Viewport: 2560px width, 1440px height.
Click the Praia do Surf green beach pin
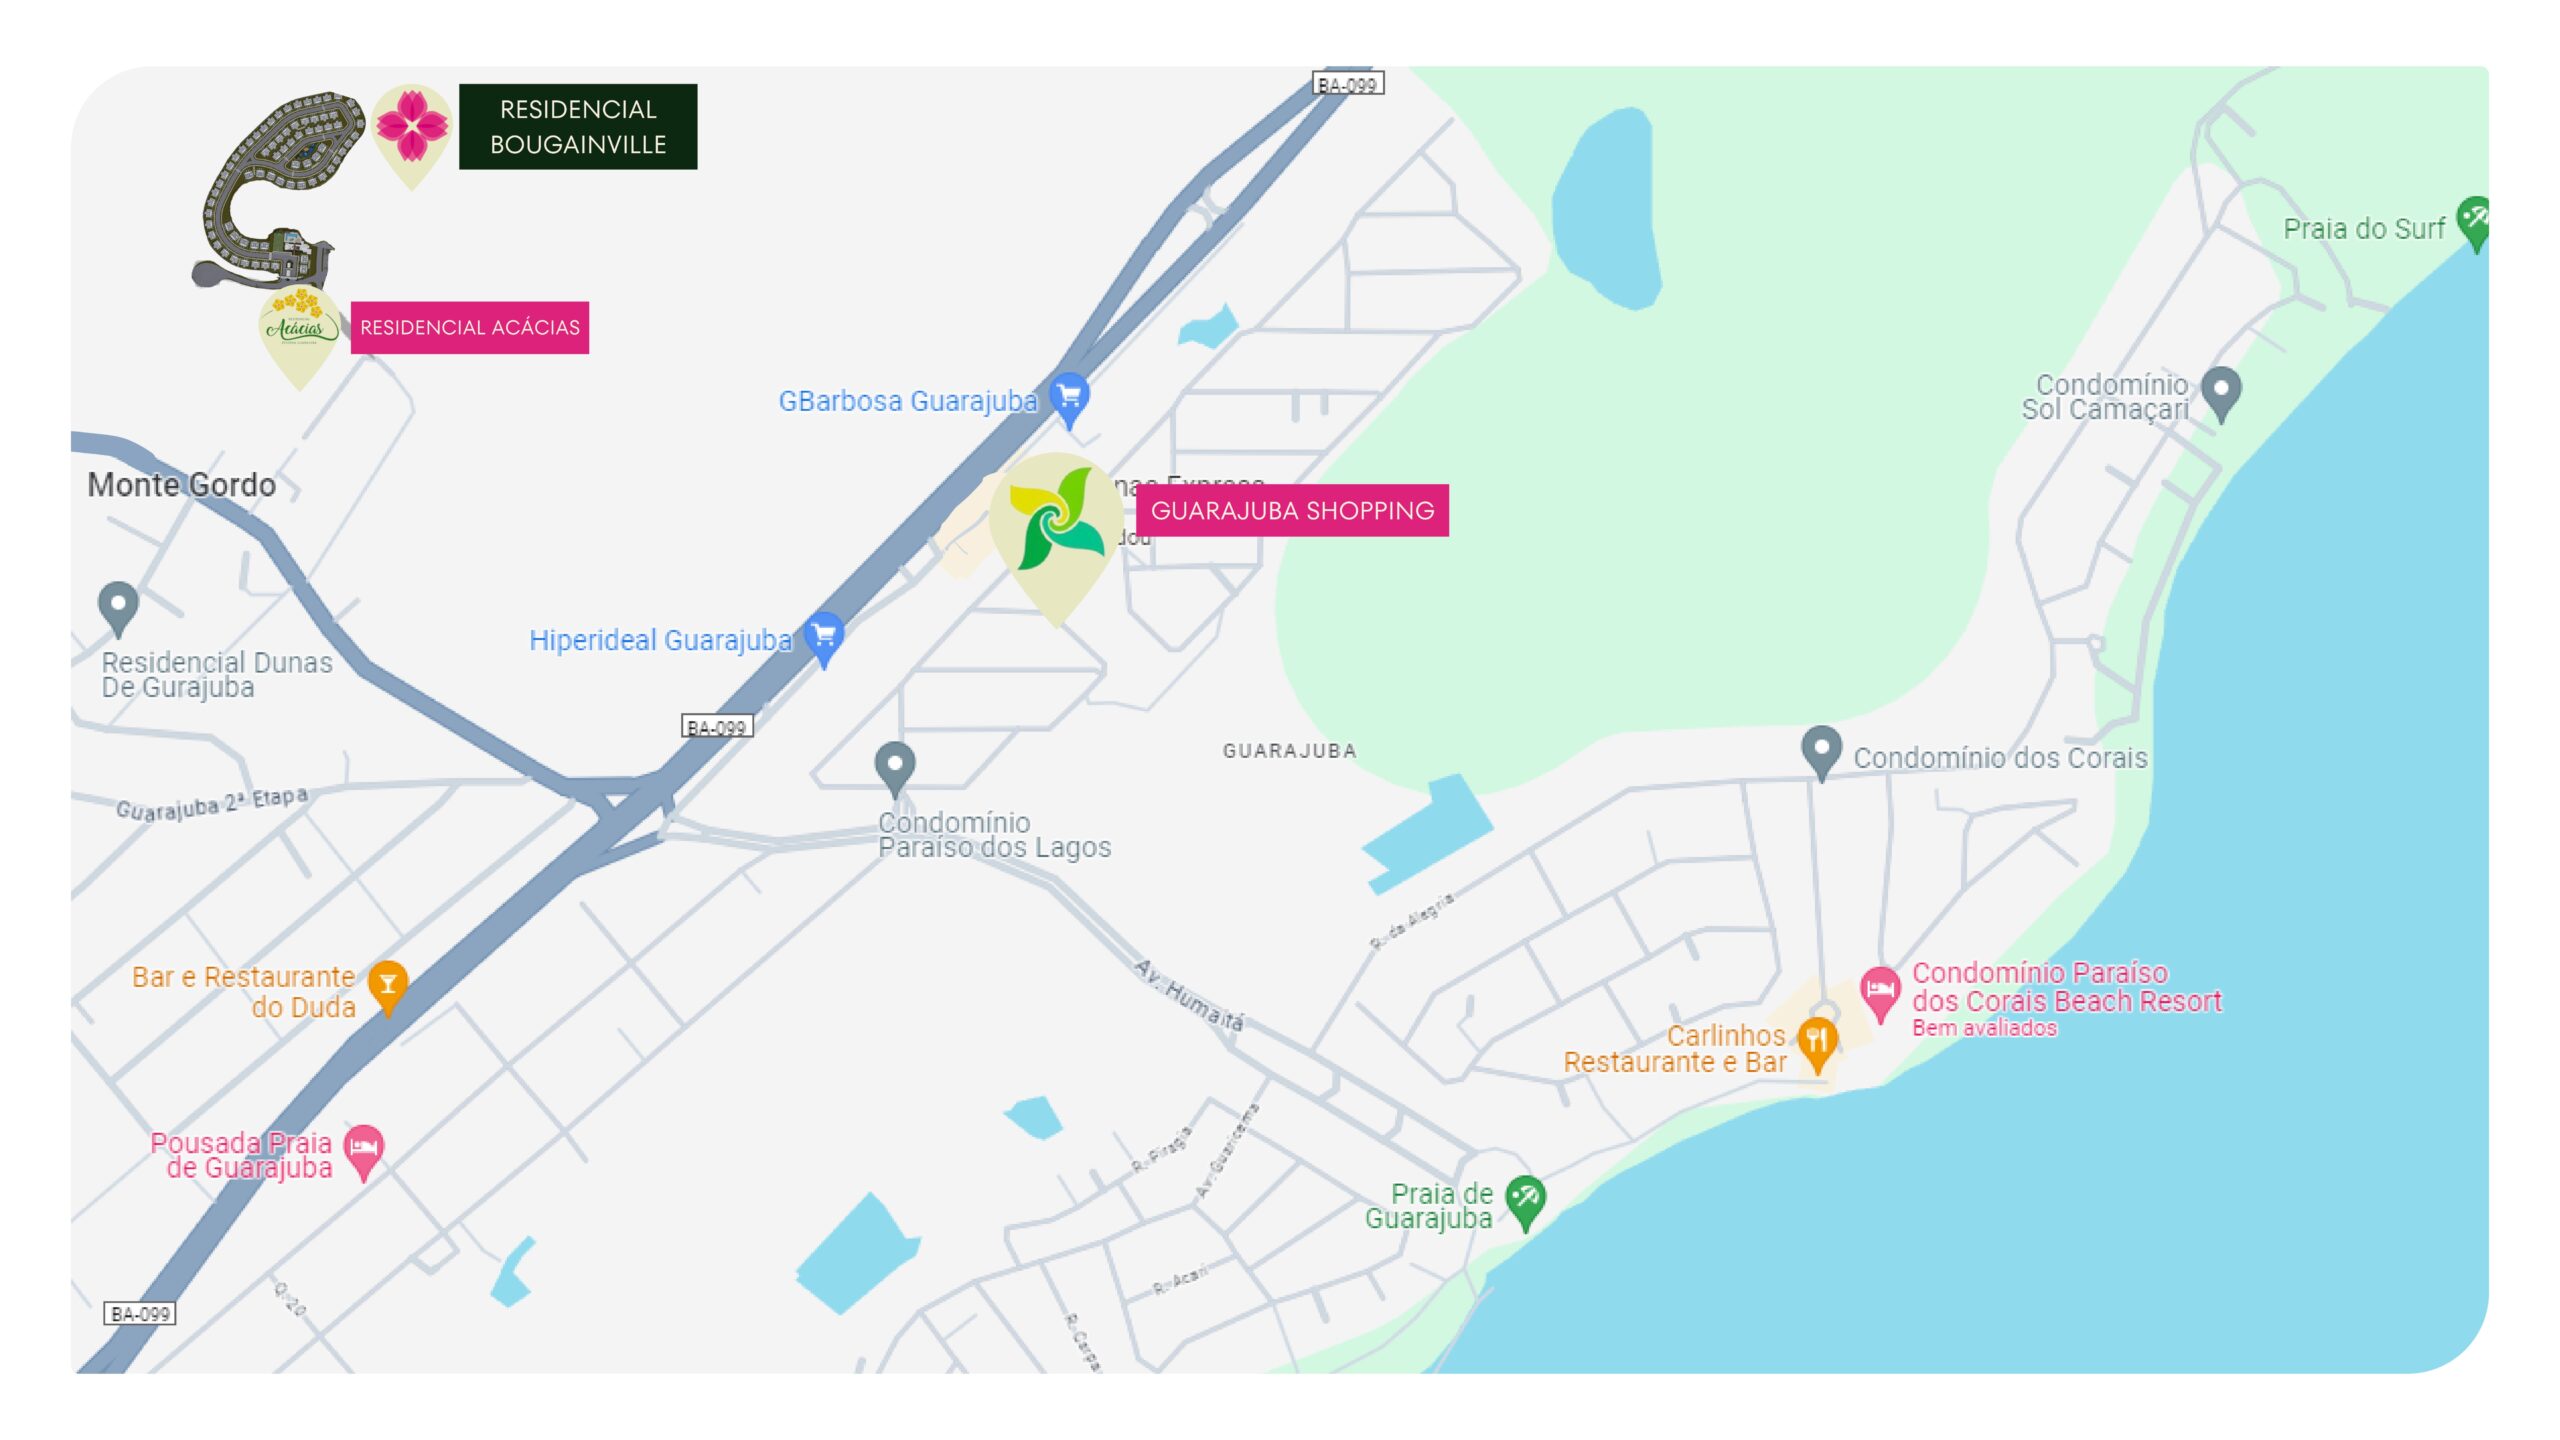[x=2474, y=224]
